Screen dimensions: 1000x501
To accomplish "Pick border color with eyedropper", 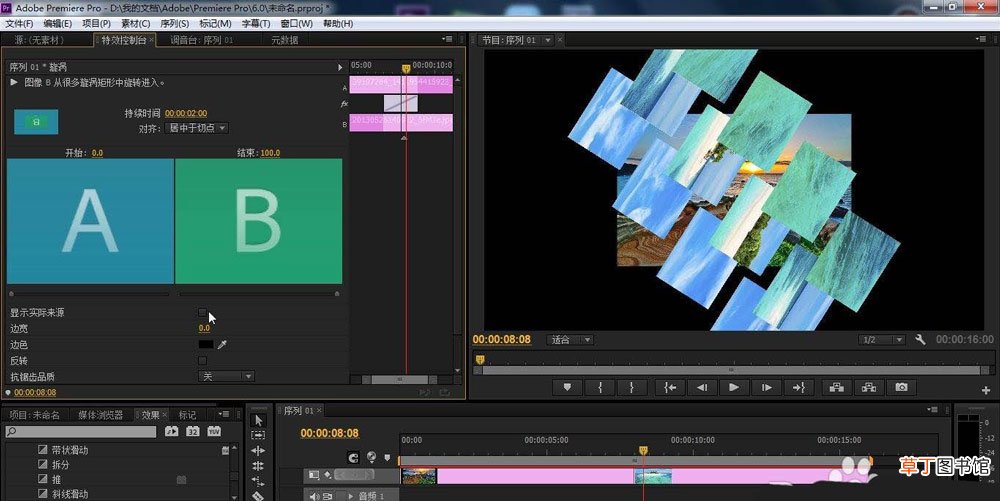I will click(222, 345).
